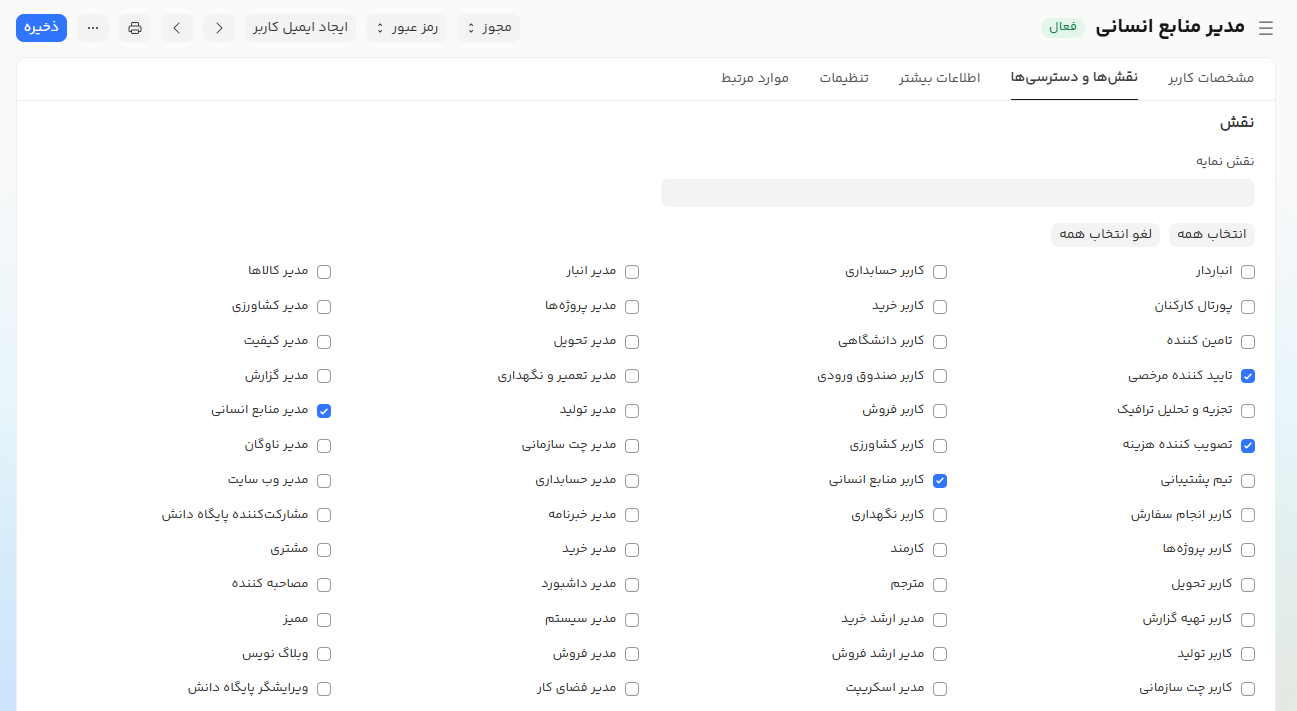The height and width of the screenshot is (711, 1297).
Task: Check the کاربر حسابداری role box
Action: click(940, 272)
